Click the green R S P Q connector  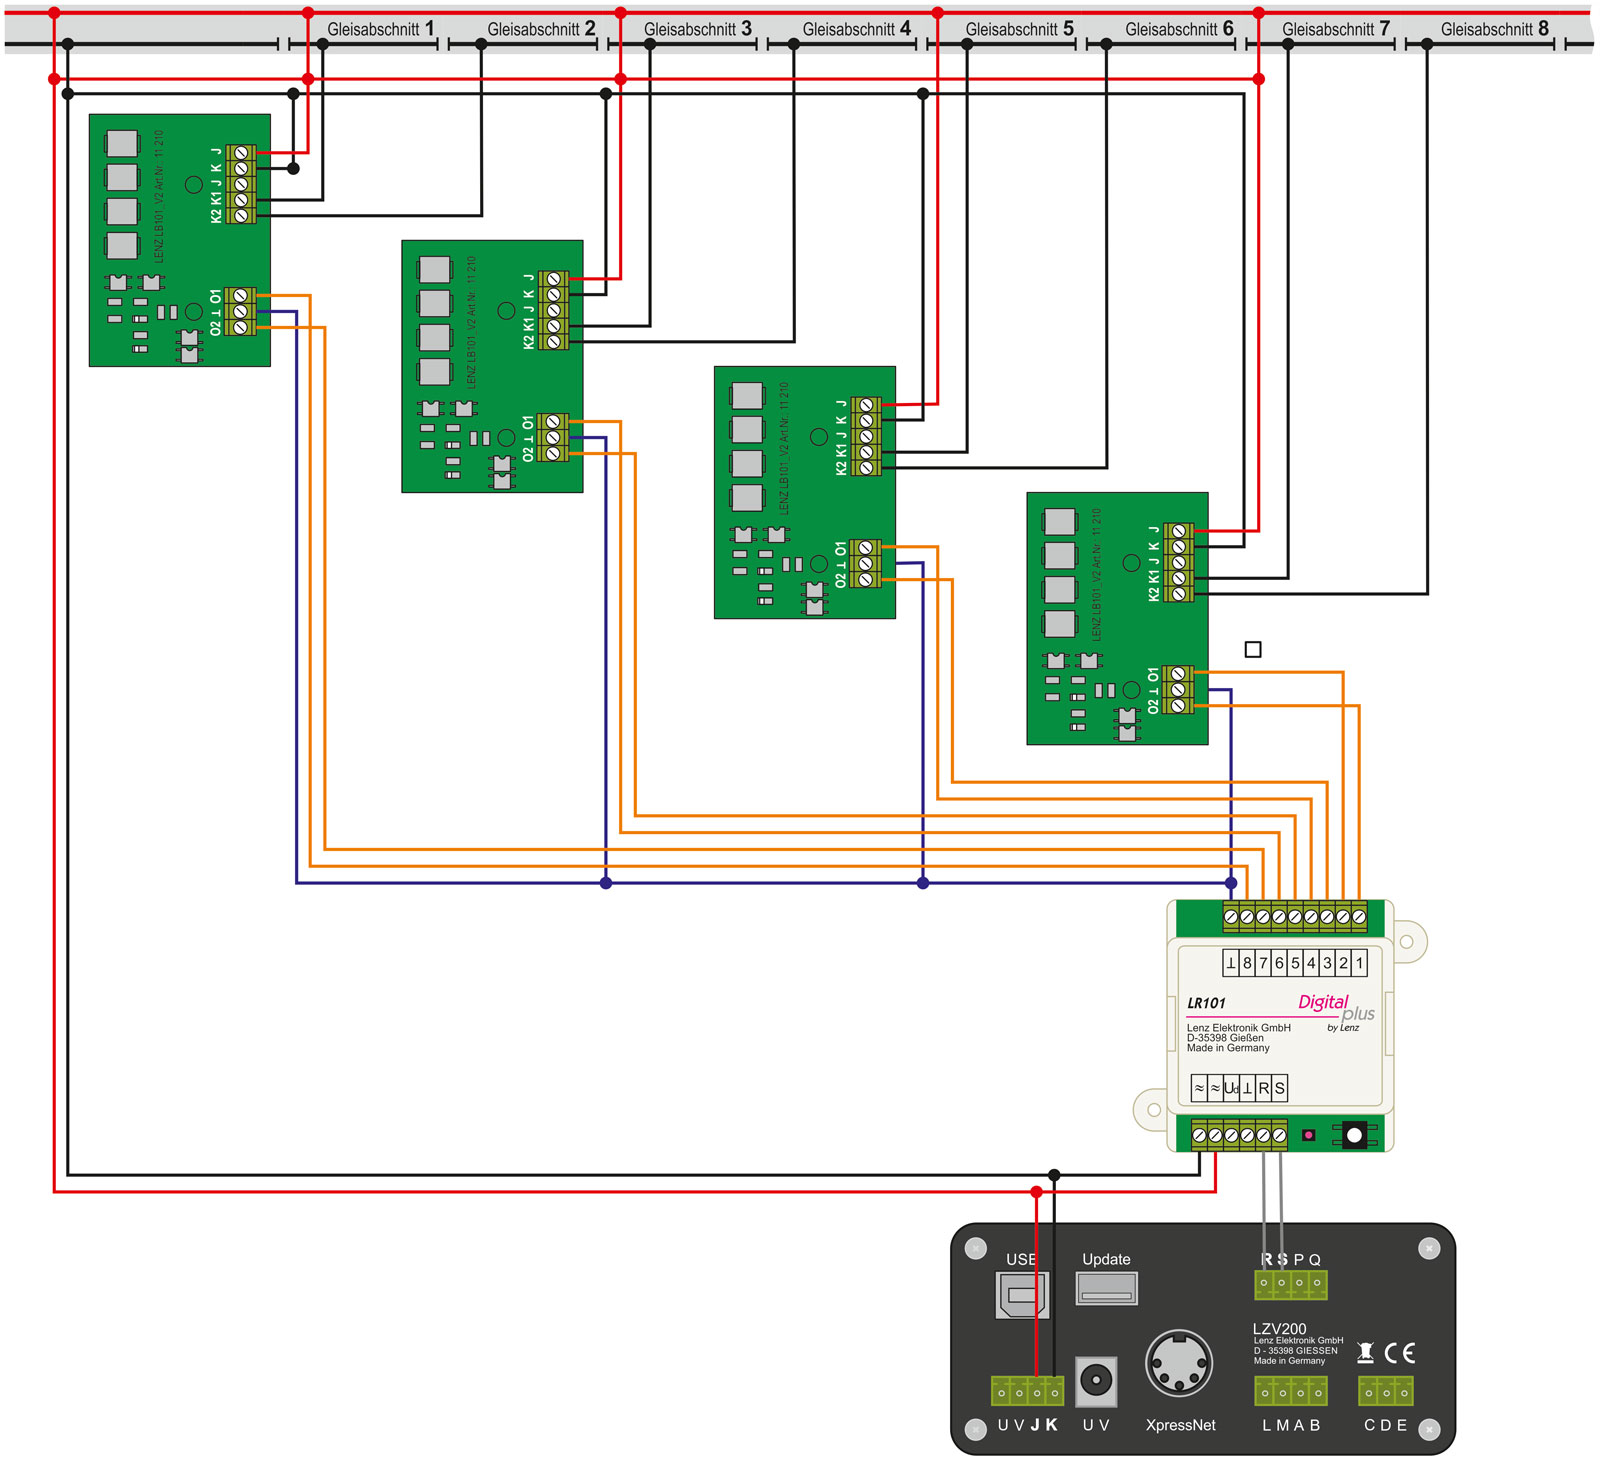(x=1290, y=1283)
